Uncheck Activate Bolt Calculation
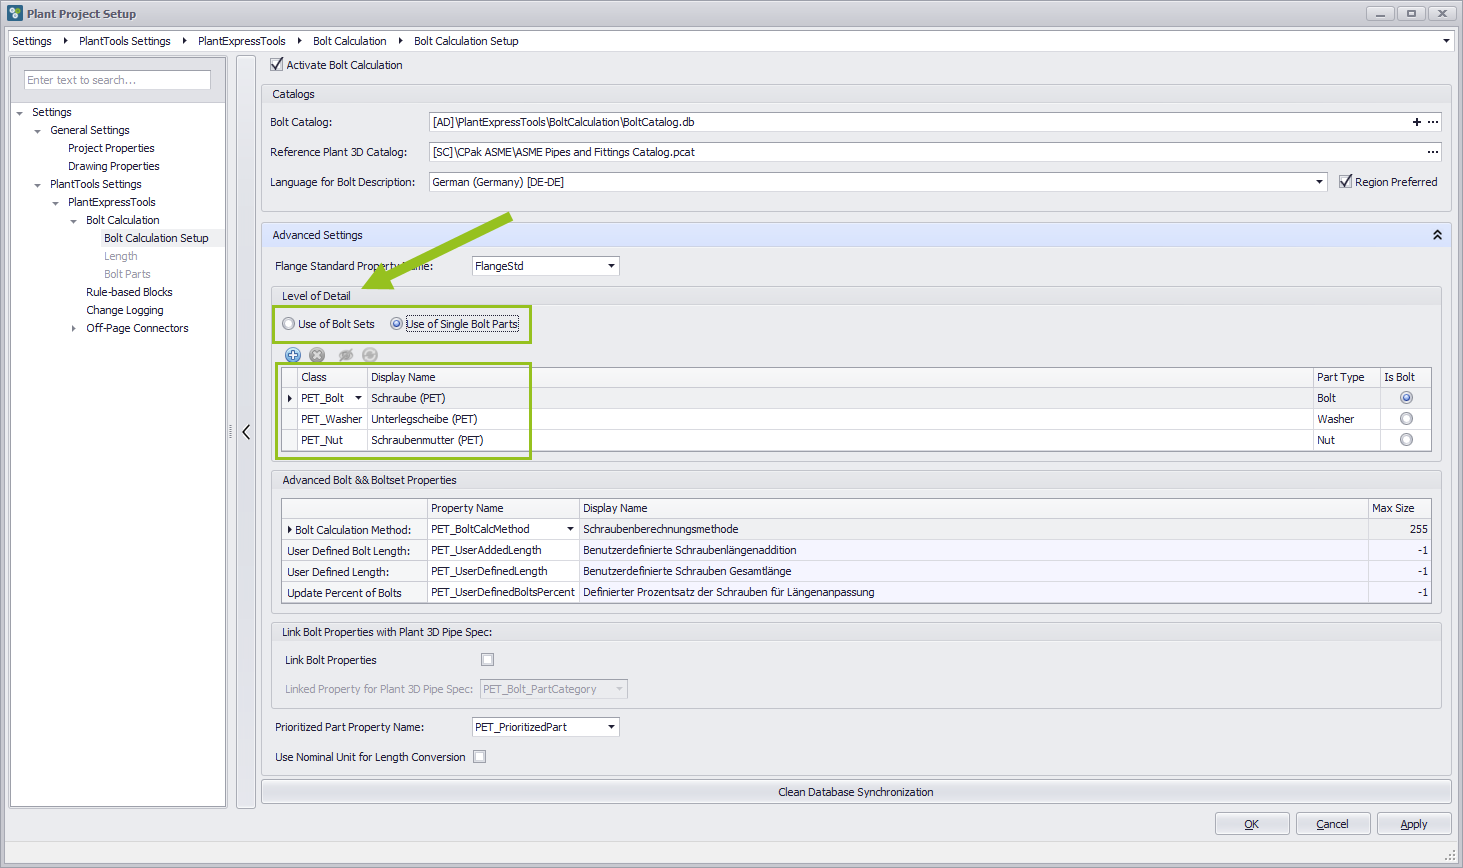1463x868 pixels. coord(277,64)
